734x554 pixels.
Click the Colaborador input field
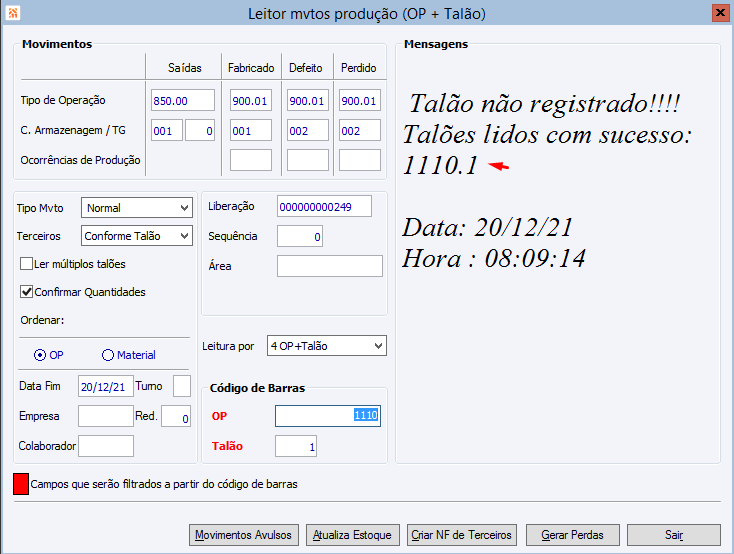point(106,446)
